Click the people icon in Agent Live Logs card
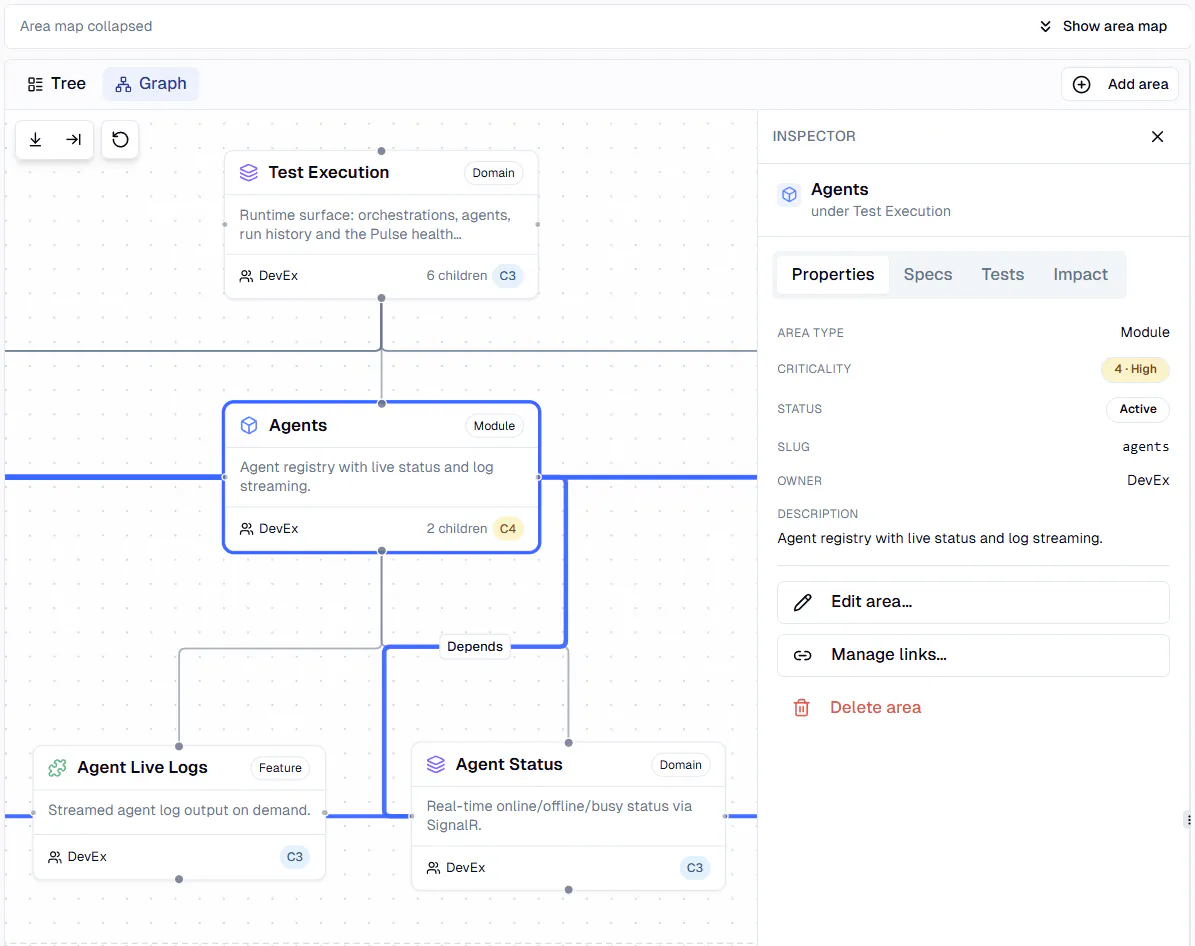Viewport: 1195px width, 946px height. point(55,857)
